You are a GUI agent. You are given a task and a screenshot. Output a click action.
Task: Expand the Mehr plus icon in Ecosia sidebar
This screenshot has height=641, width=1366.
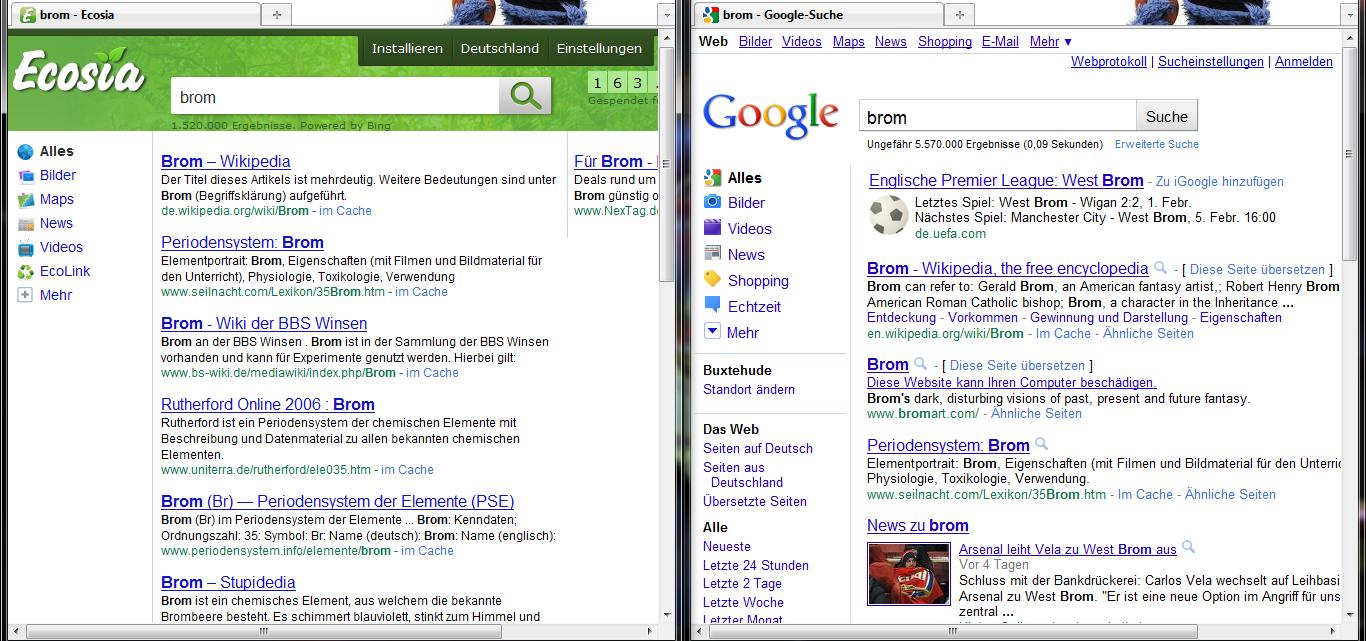(x=25, y=295)
